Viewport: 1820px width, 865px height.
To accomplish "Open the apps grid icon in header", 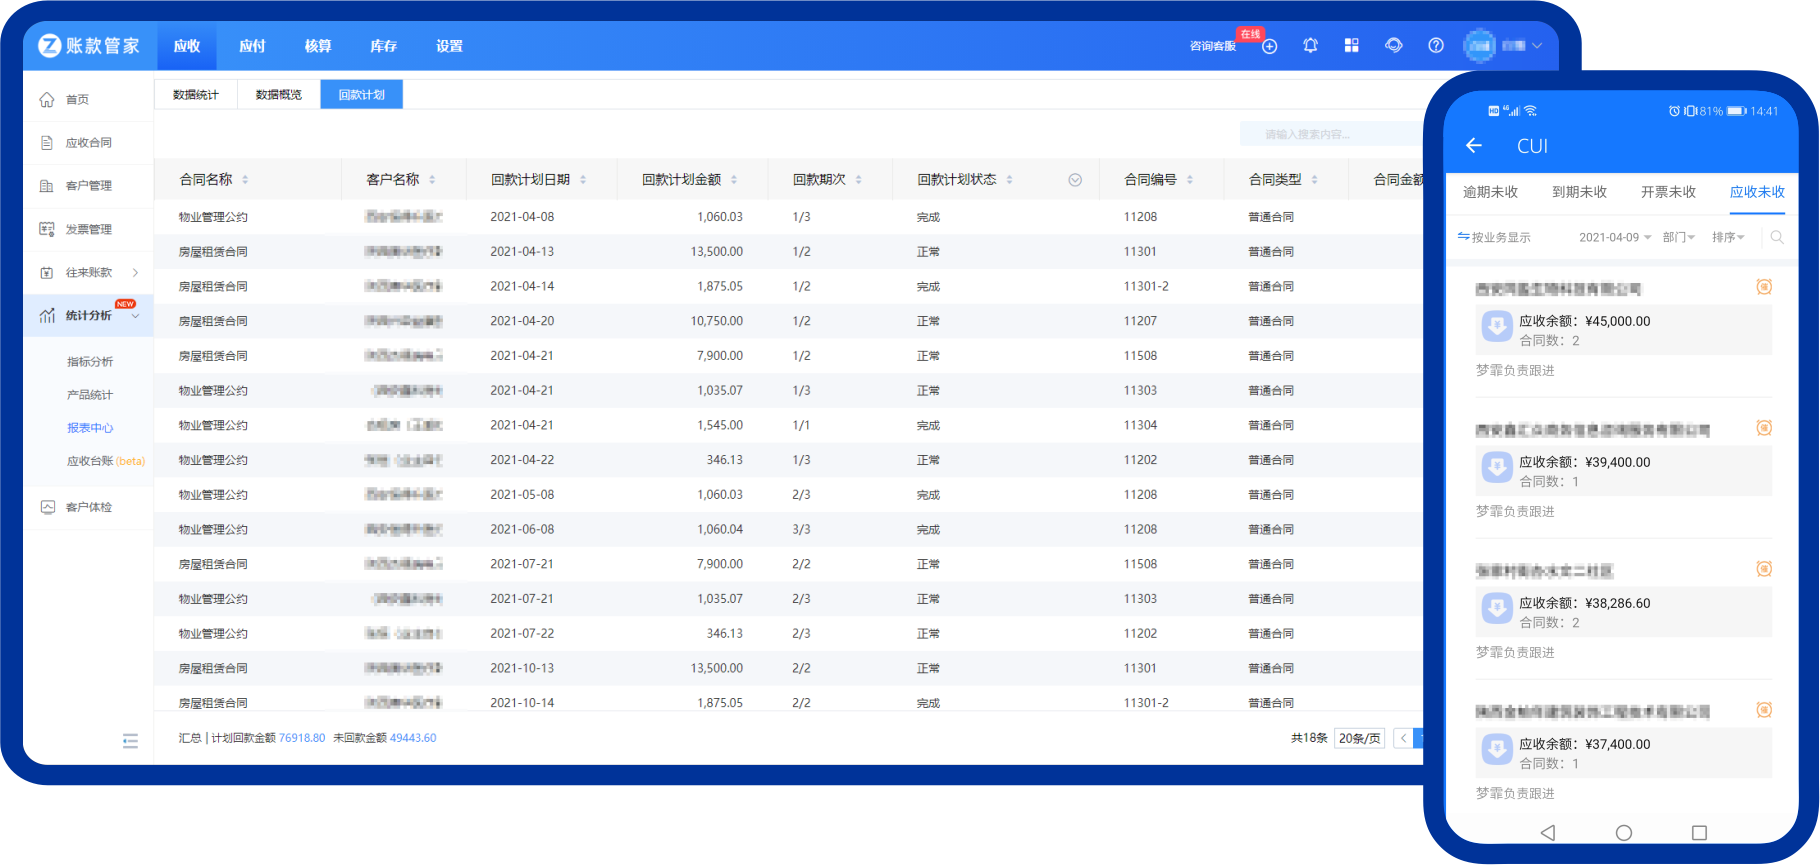I will tap(1351, 46).
